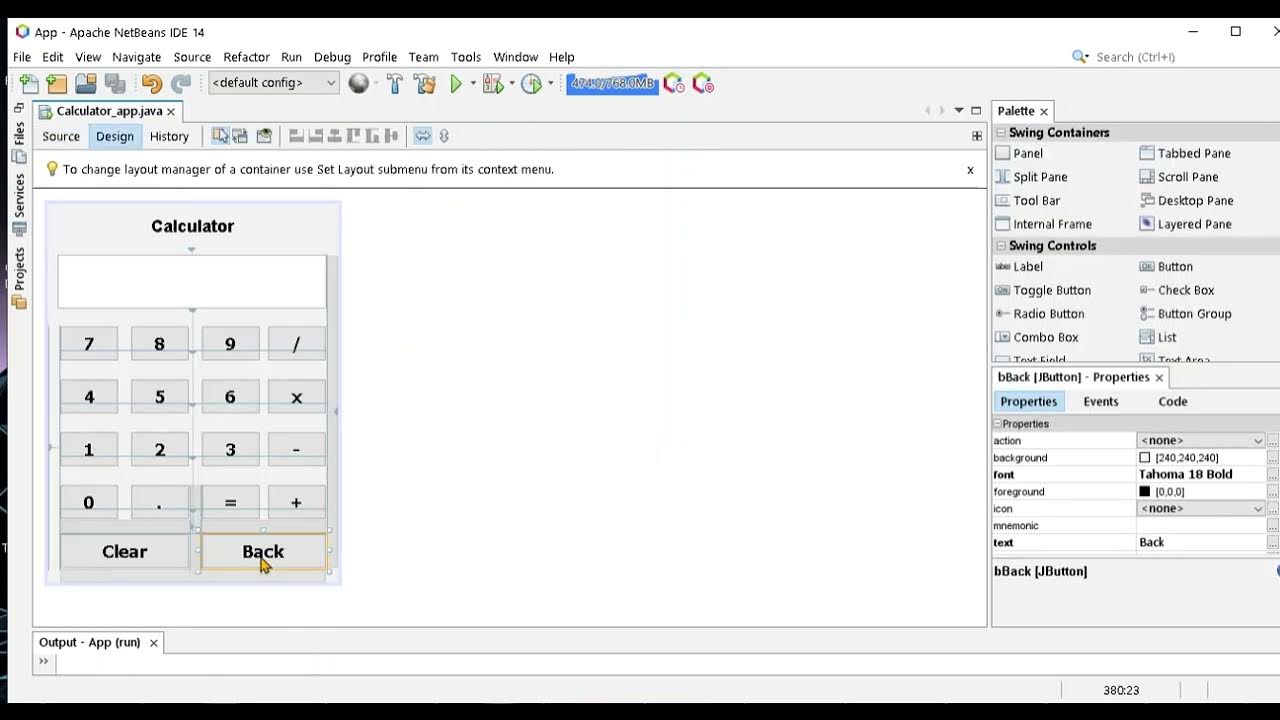Switch to the Code properties tab
Image resolution: width=1280 pixels, height=720 pixels.
pyautogui.click(x=1173, y=401)
